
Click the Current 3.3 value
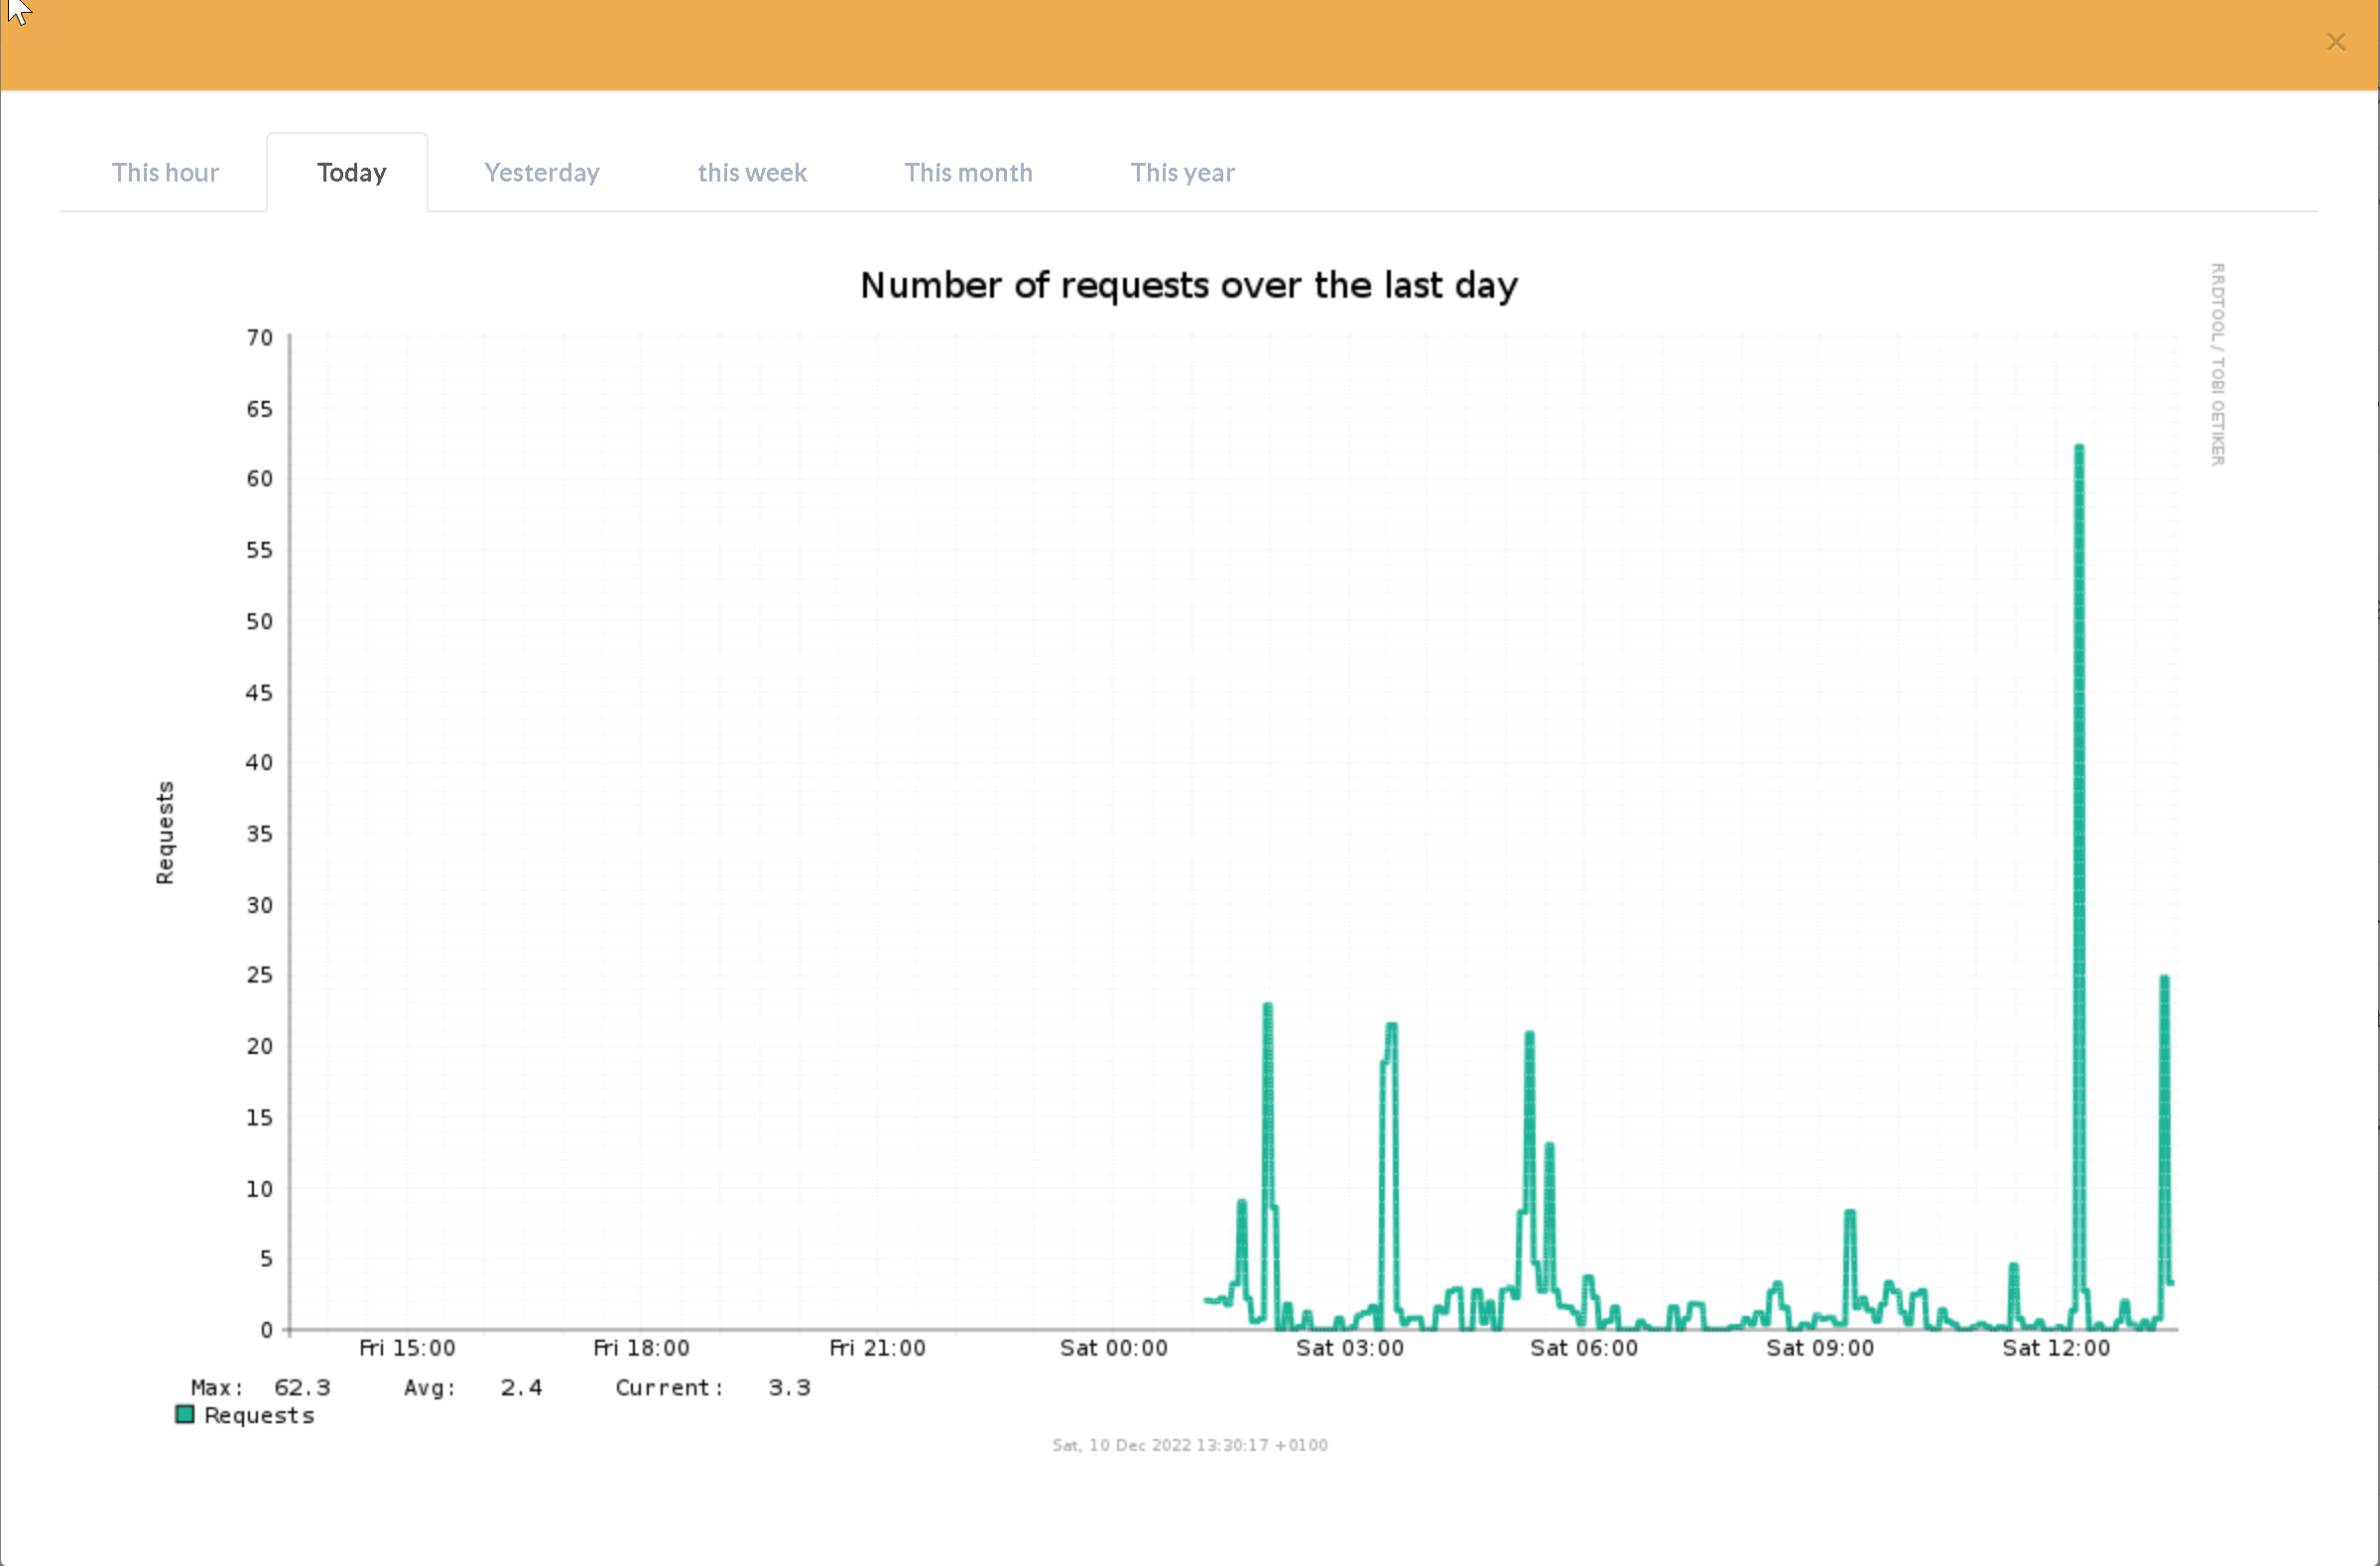[789, 1387]
